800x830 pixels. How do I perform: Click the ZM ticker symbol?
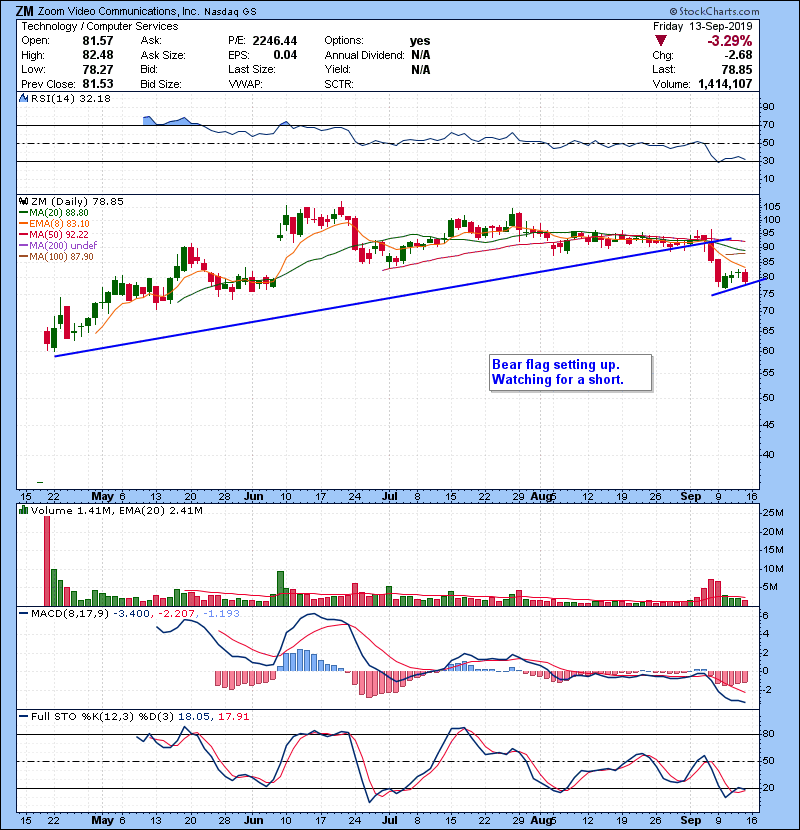tap(24, 11)
